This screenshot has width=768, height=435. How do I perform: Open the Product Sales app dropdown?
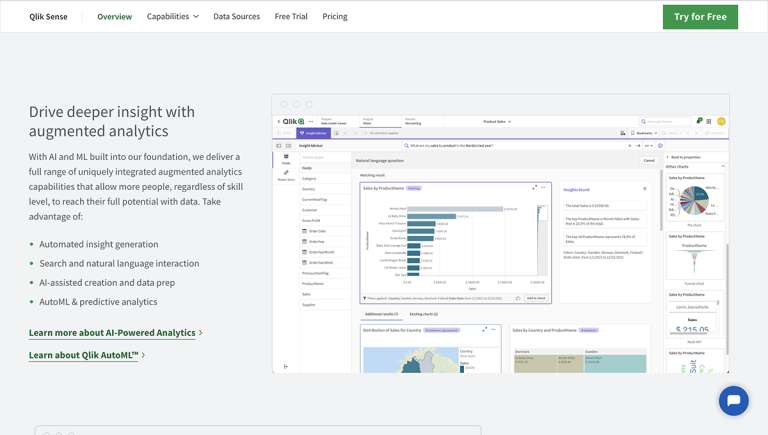(x=497, y=121)
